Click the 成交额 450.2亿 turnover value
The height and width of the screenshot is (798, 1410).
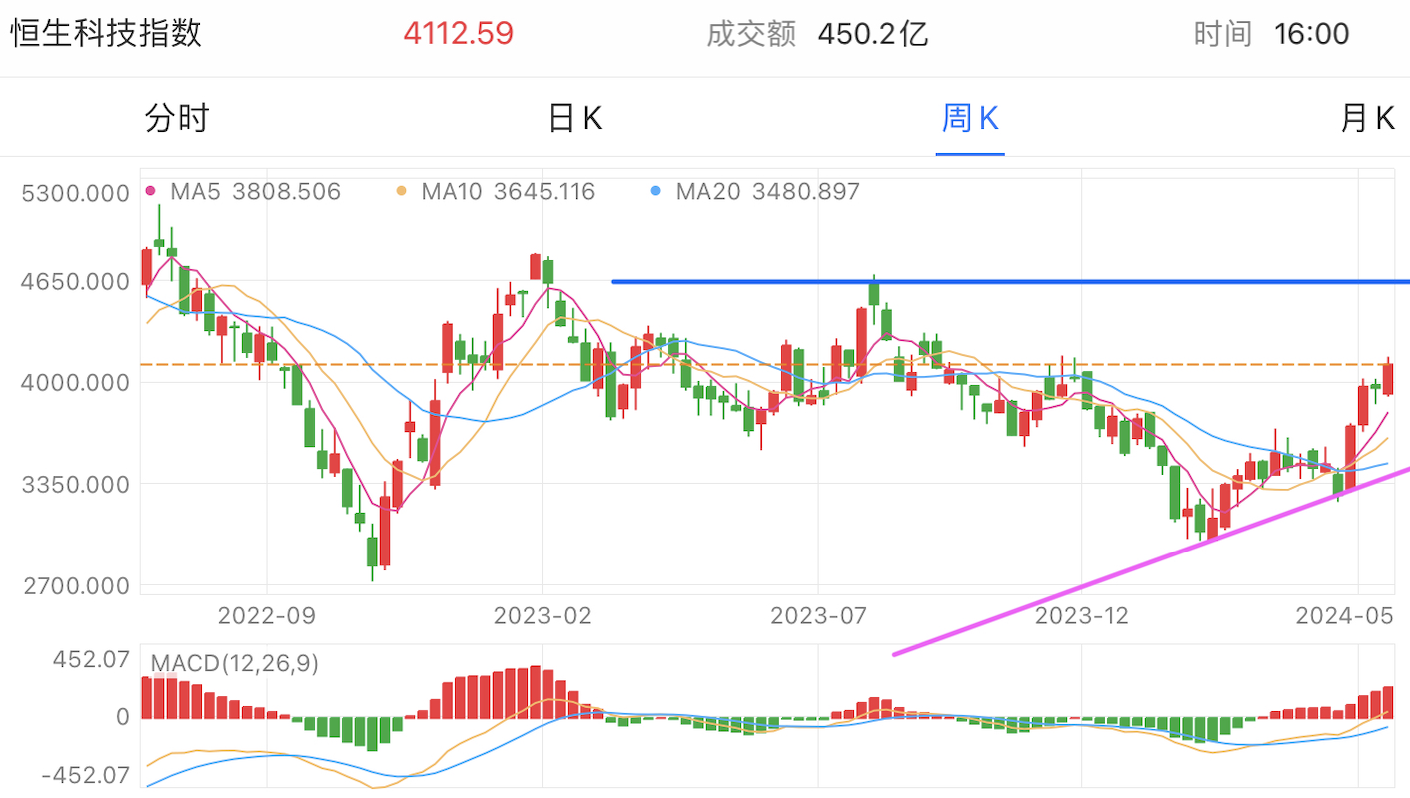[873, 34]
